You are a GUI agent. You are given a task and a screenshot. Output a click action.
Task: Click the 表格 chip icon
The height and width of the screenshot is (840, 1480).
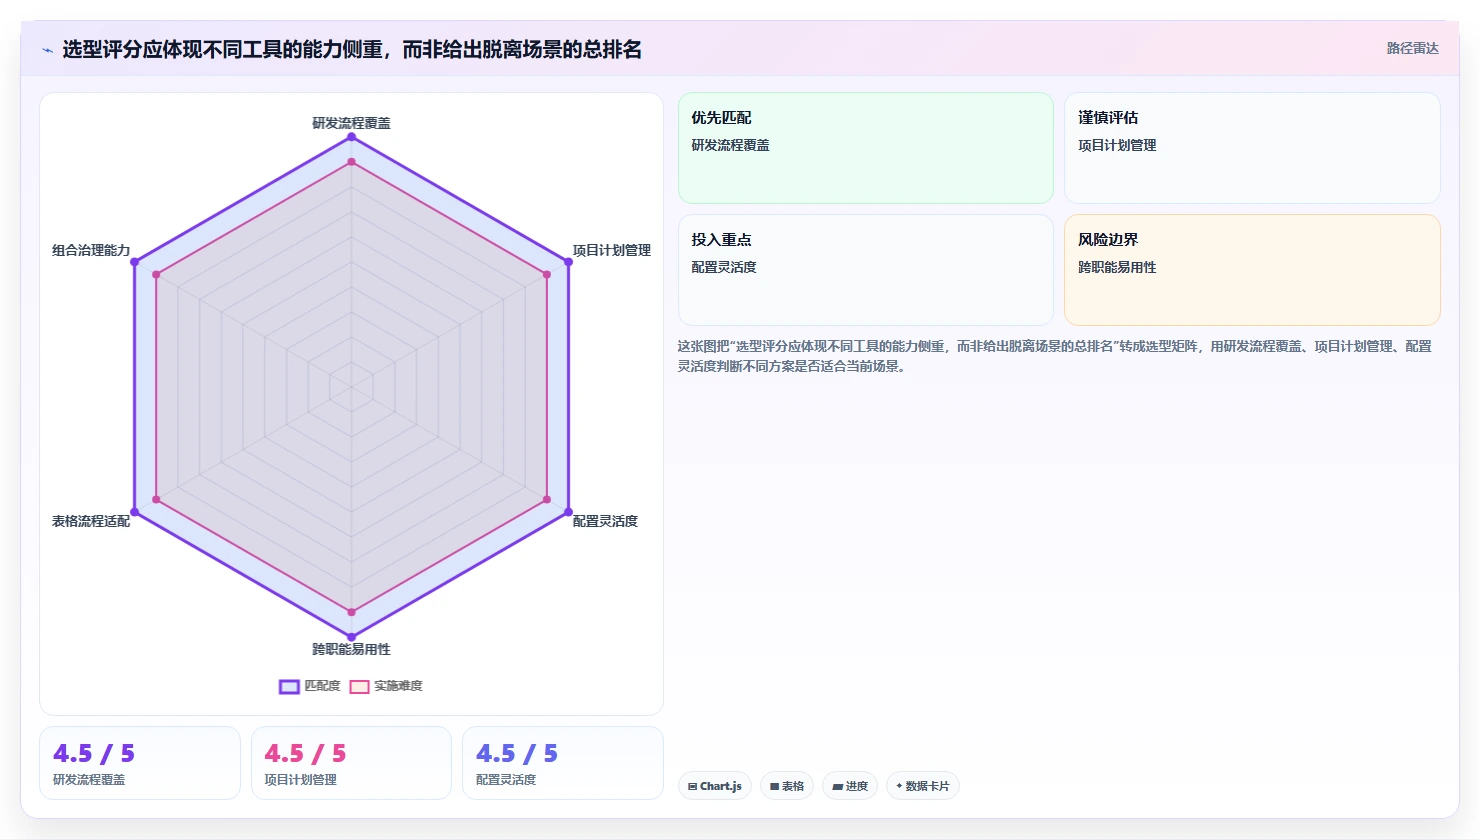click(775, 787)
